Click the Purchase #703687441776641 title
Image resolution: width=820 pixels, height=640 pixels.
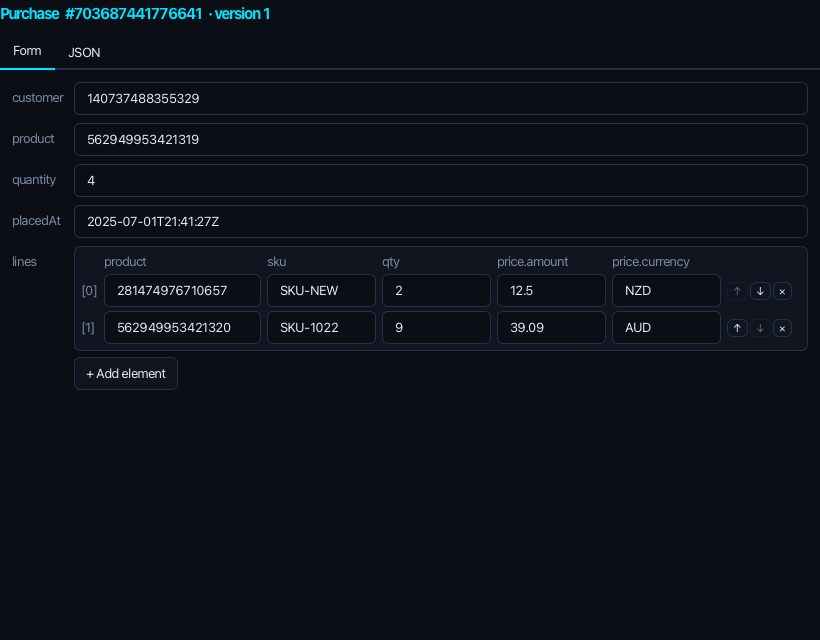point(101,14)
